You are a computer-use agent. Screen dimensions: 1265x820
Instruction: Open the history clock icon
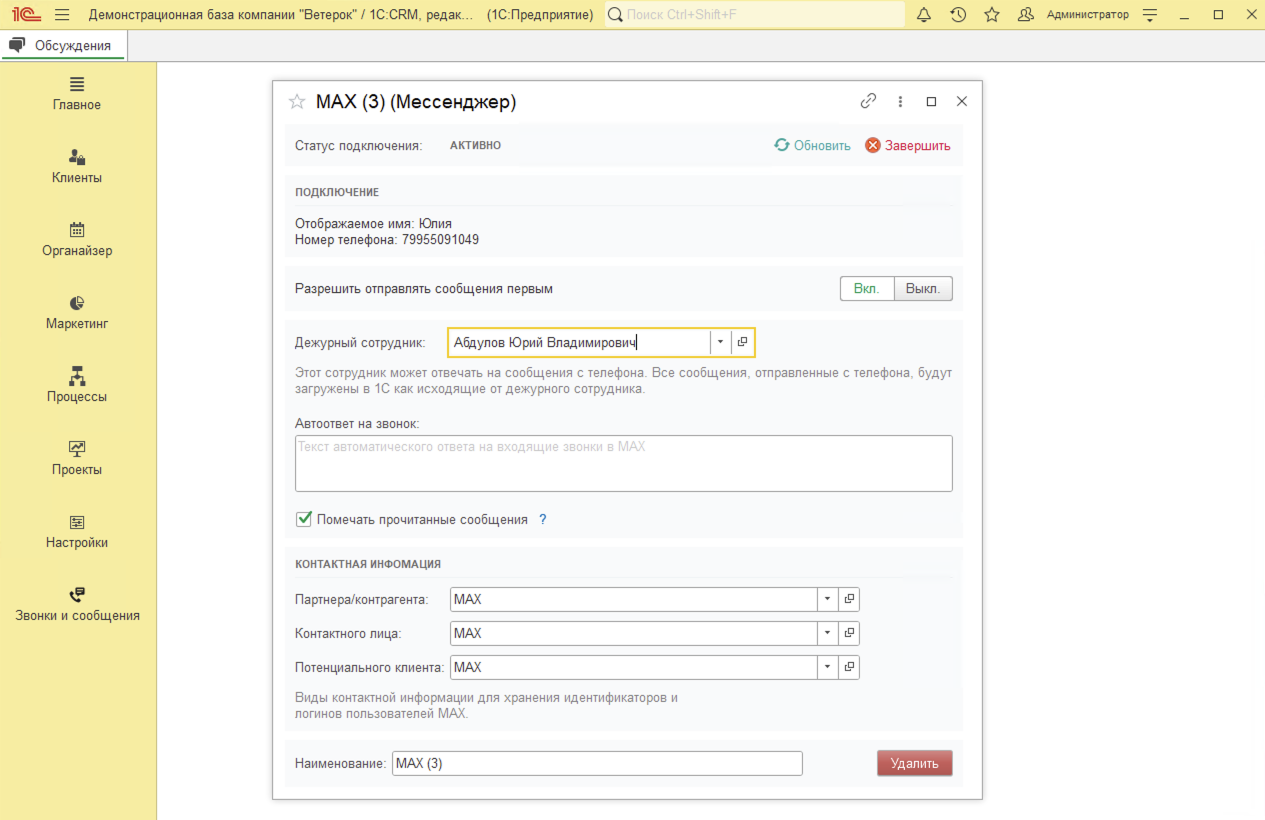[x=958, y=15]
